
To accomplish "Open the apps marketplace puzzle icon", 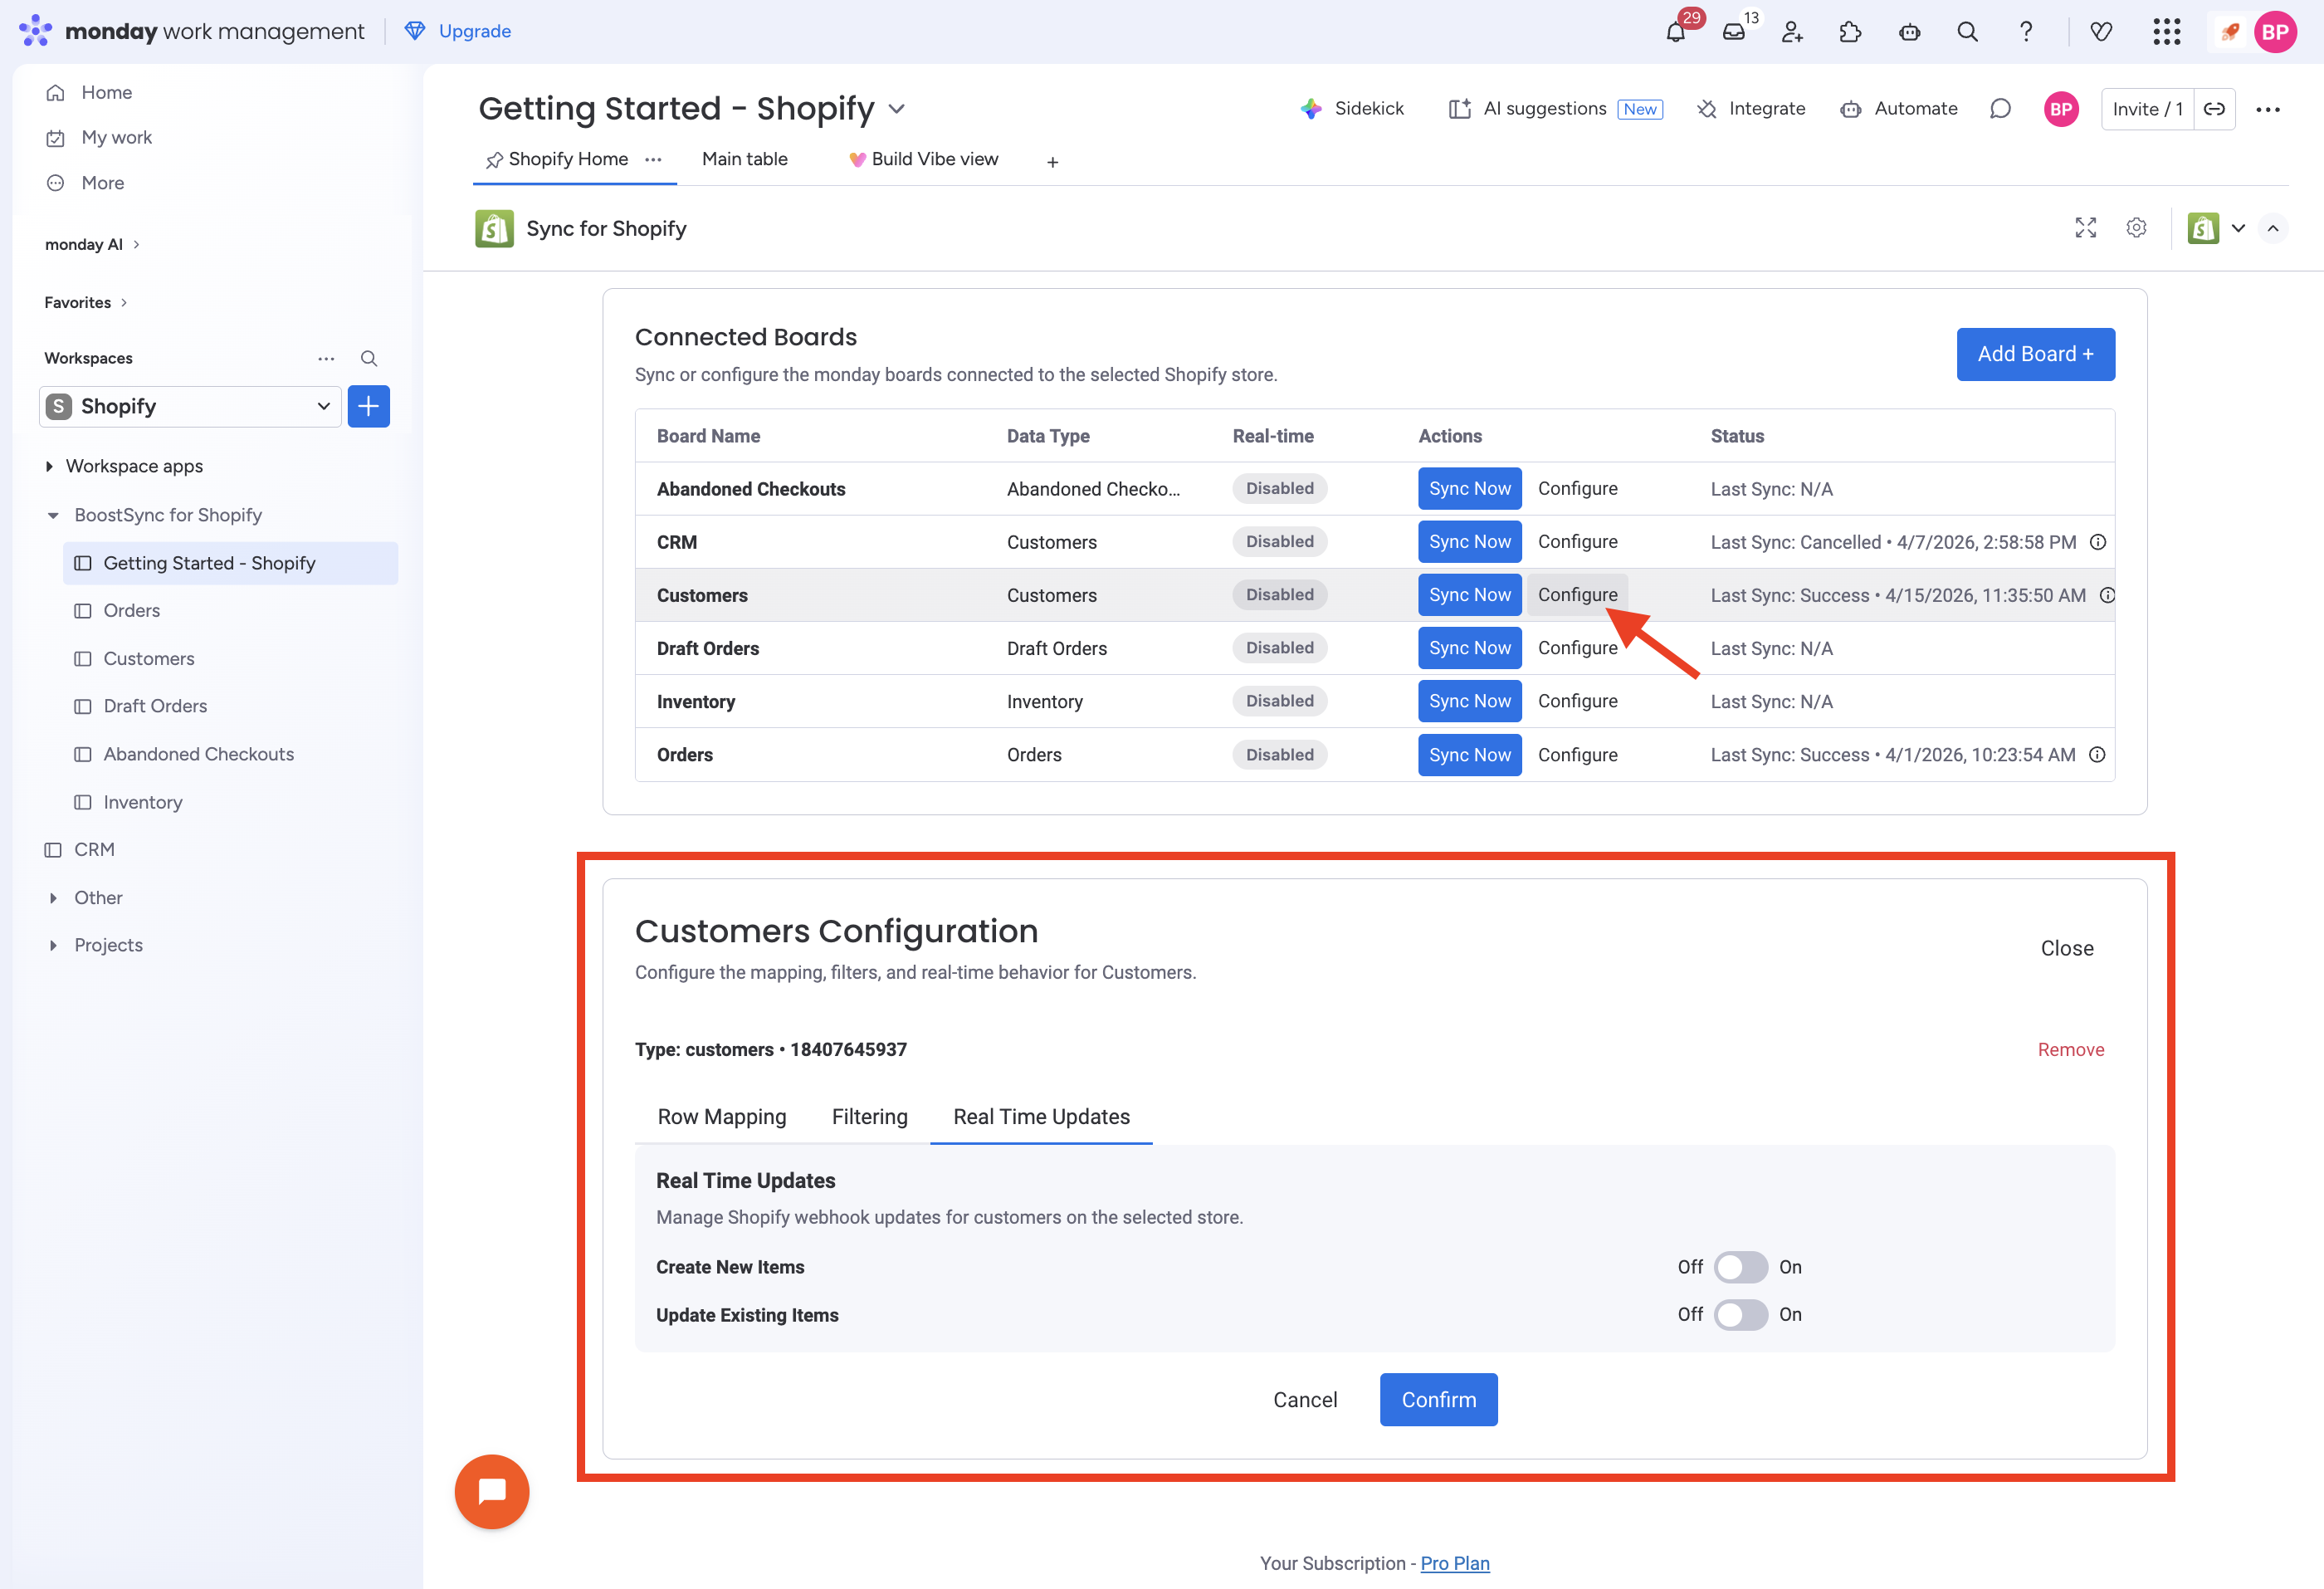I will (1850, 32).
